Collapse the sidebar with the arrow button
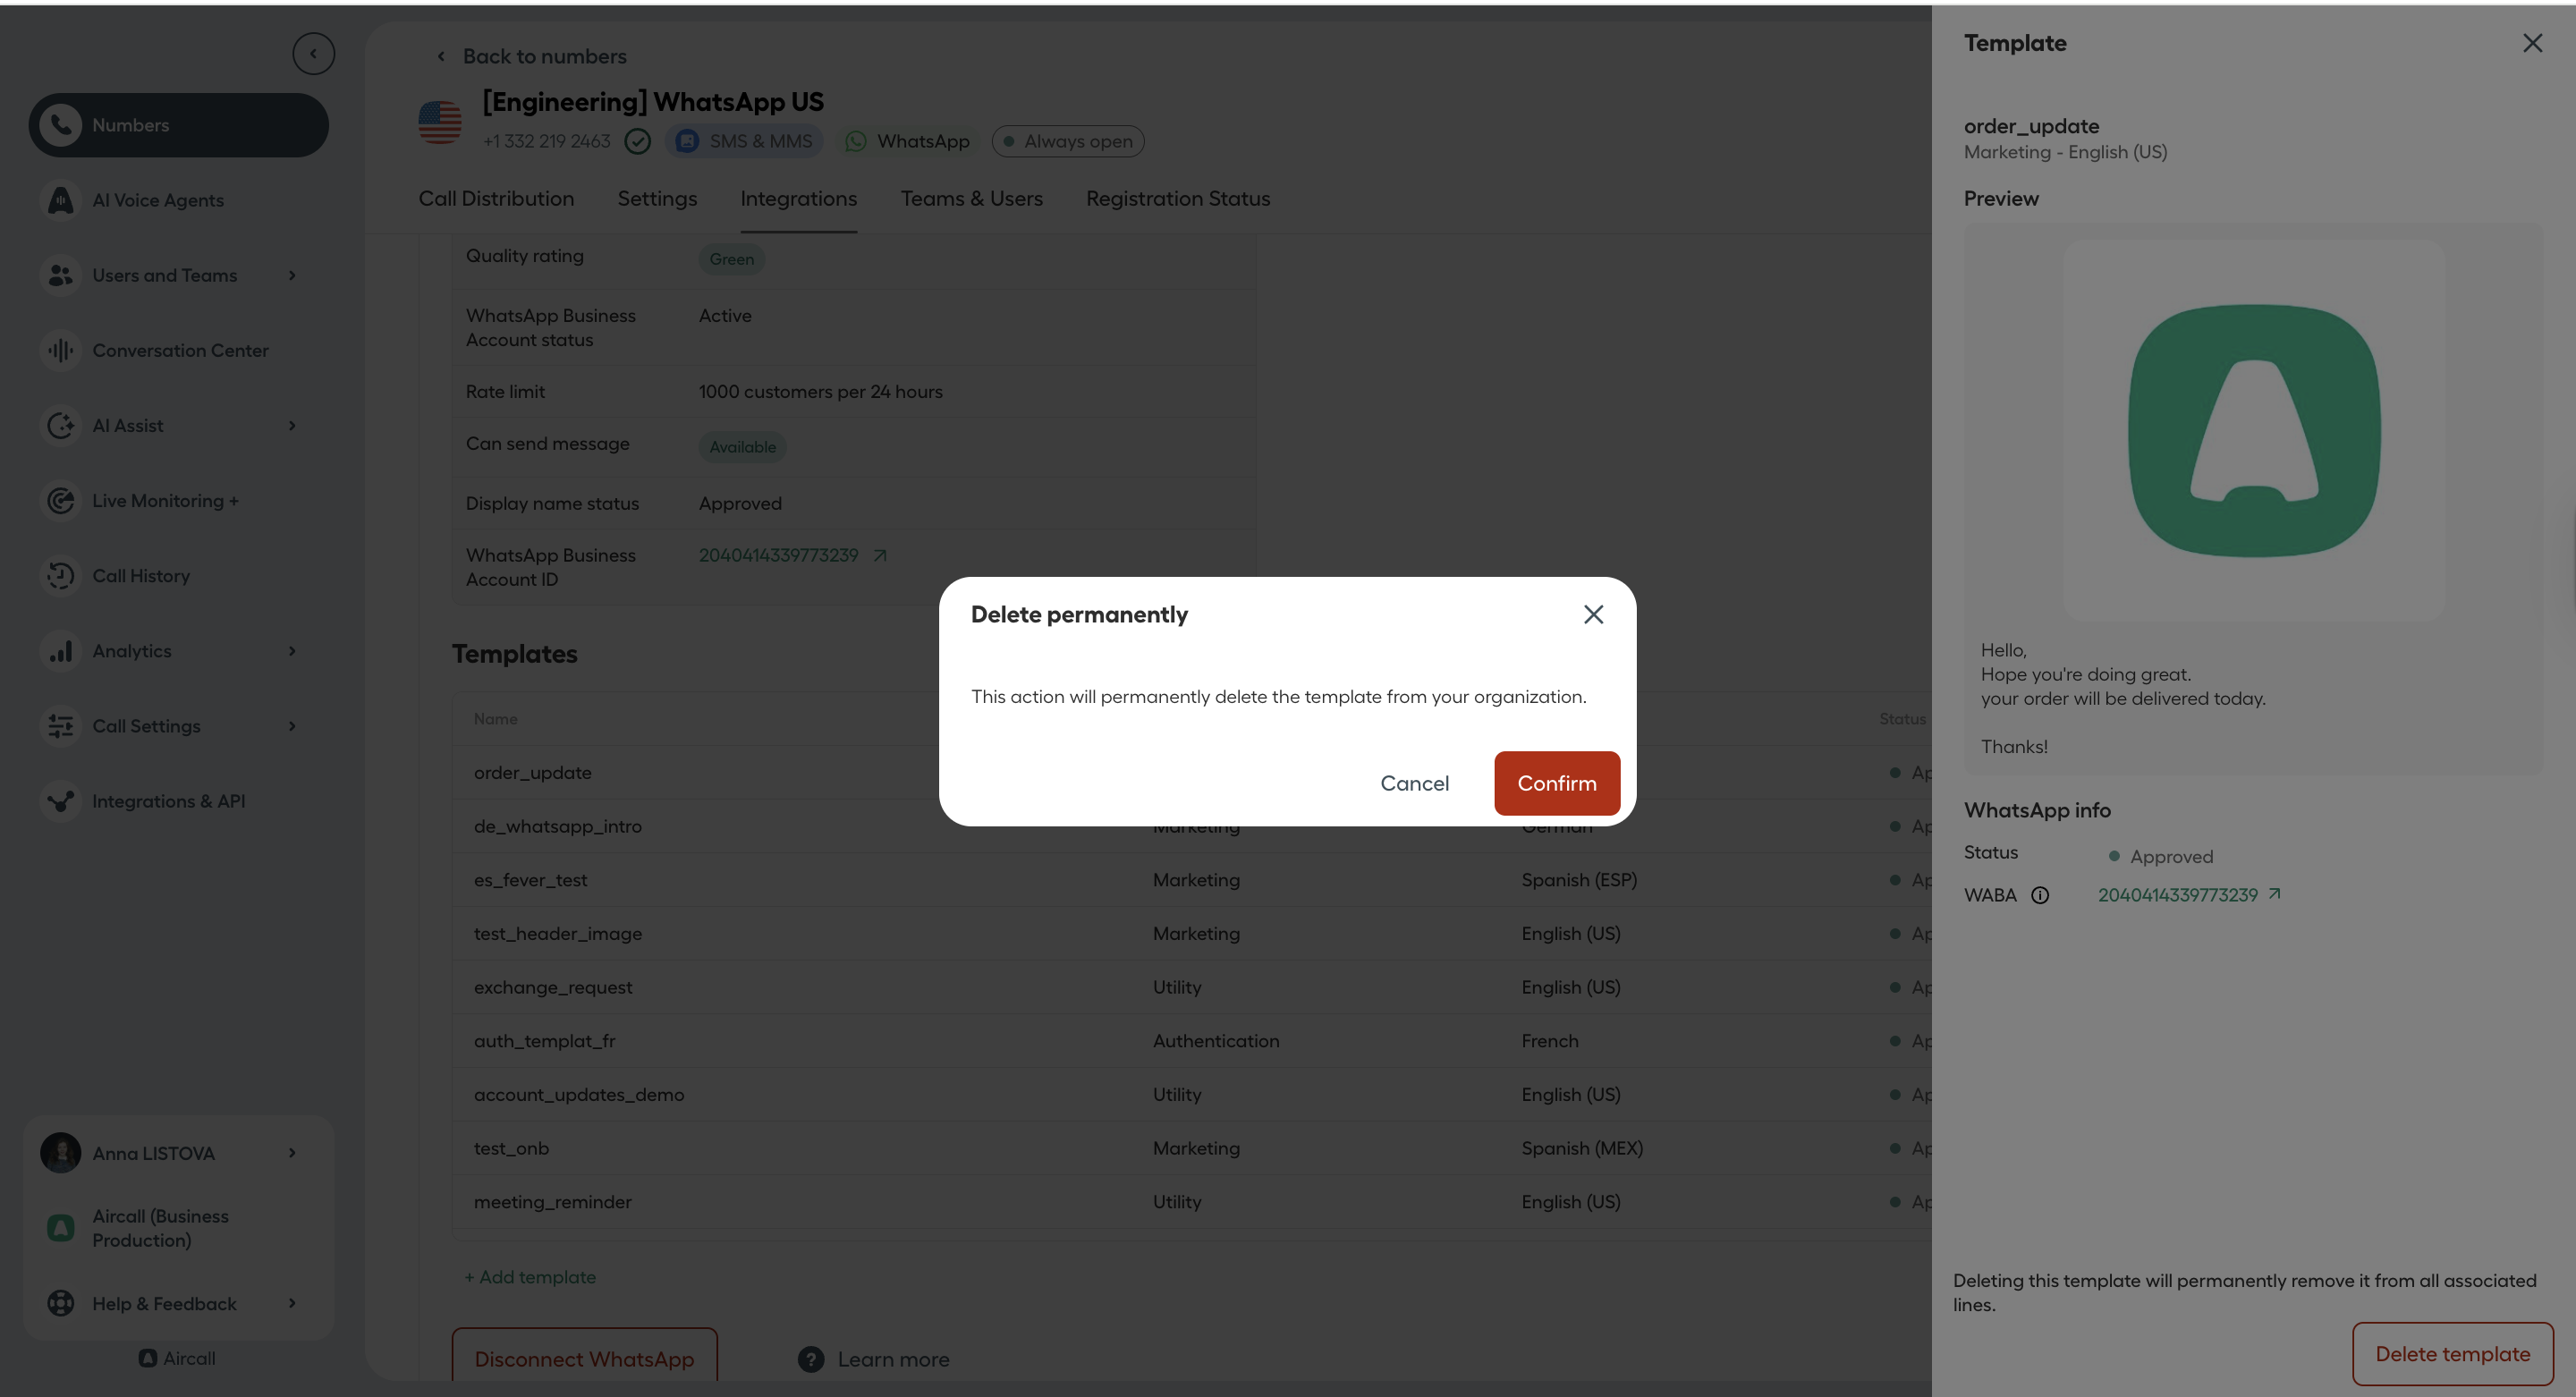The width and height of the screenshot is (2576, 1397). 313,54
